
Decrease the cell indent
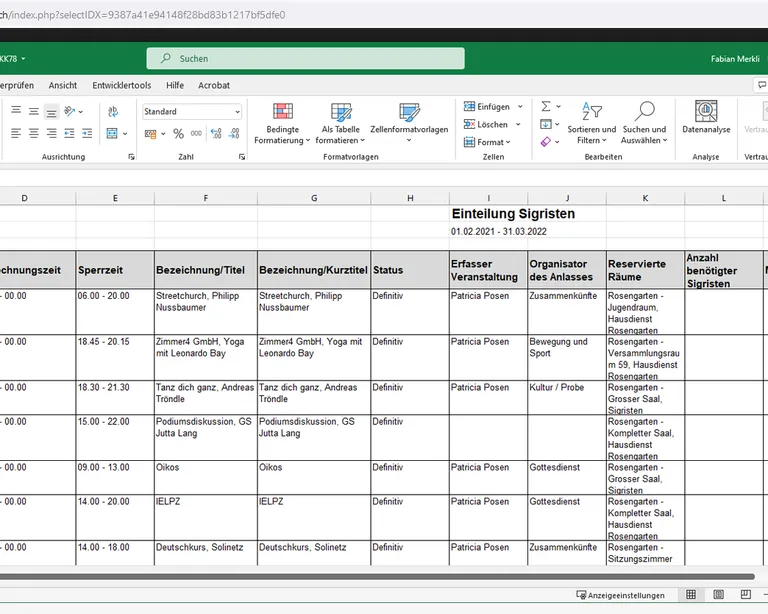click(x=69, y=133)
